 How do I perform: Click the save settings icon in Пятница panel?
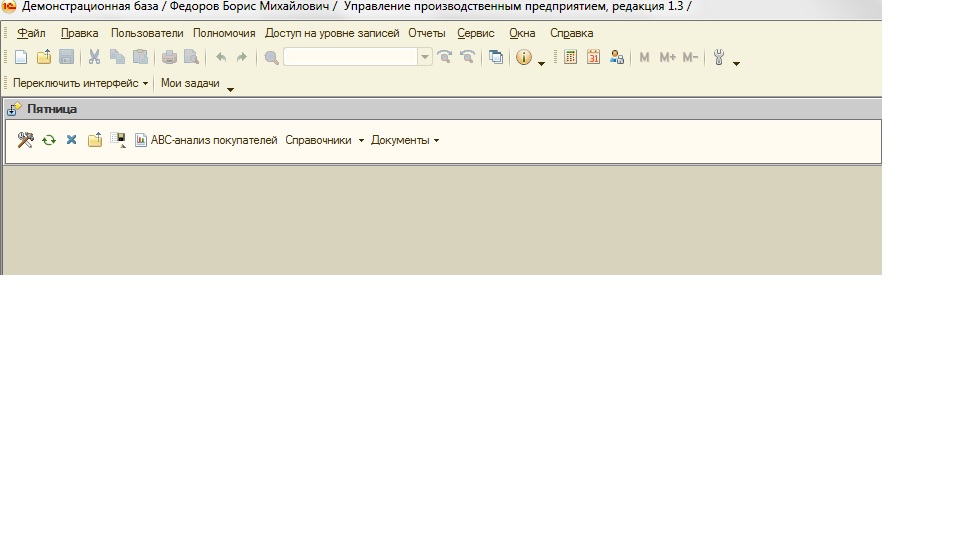tap(118, 140)
